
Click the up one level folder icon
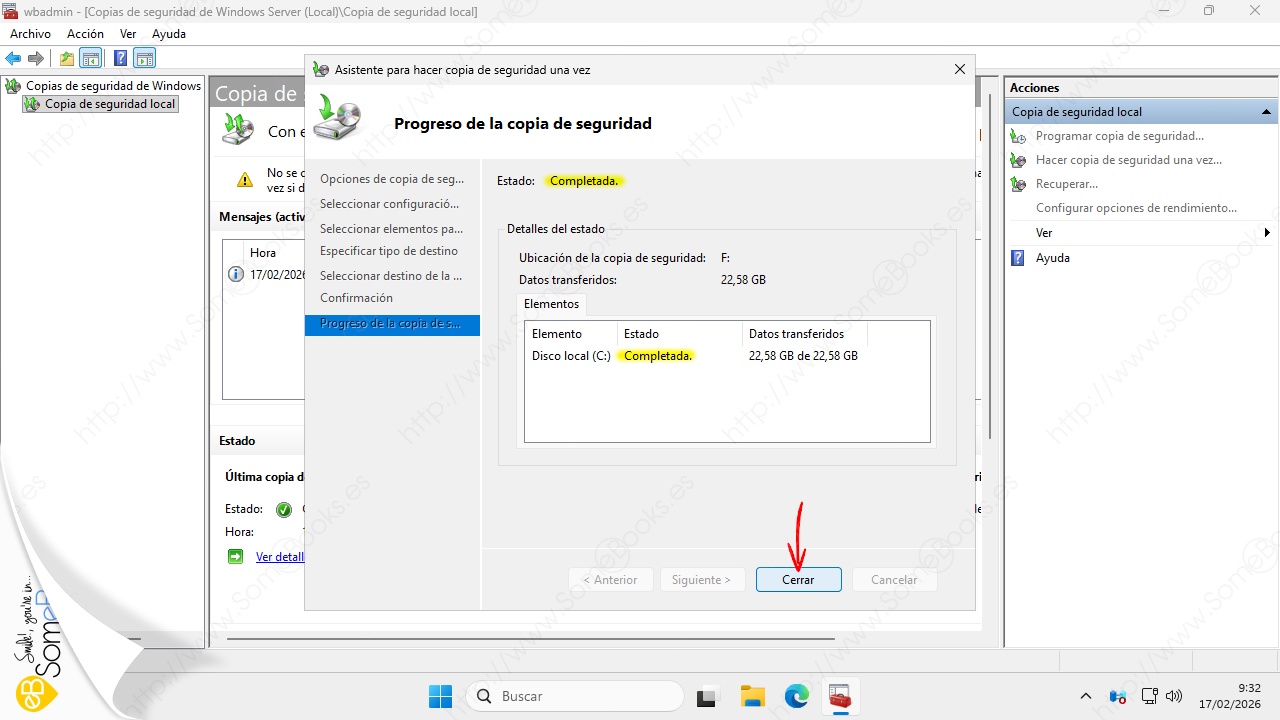pyautogui.click(x=67, y=58)
